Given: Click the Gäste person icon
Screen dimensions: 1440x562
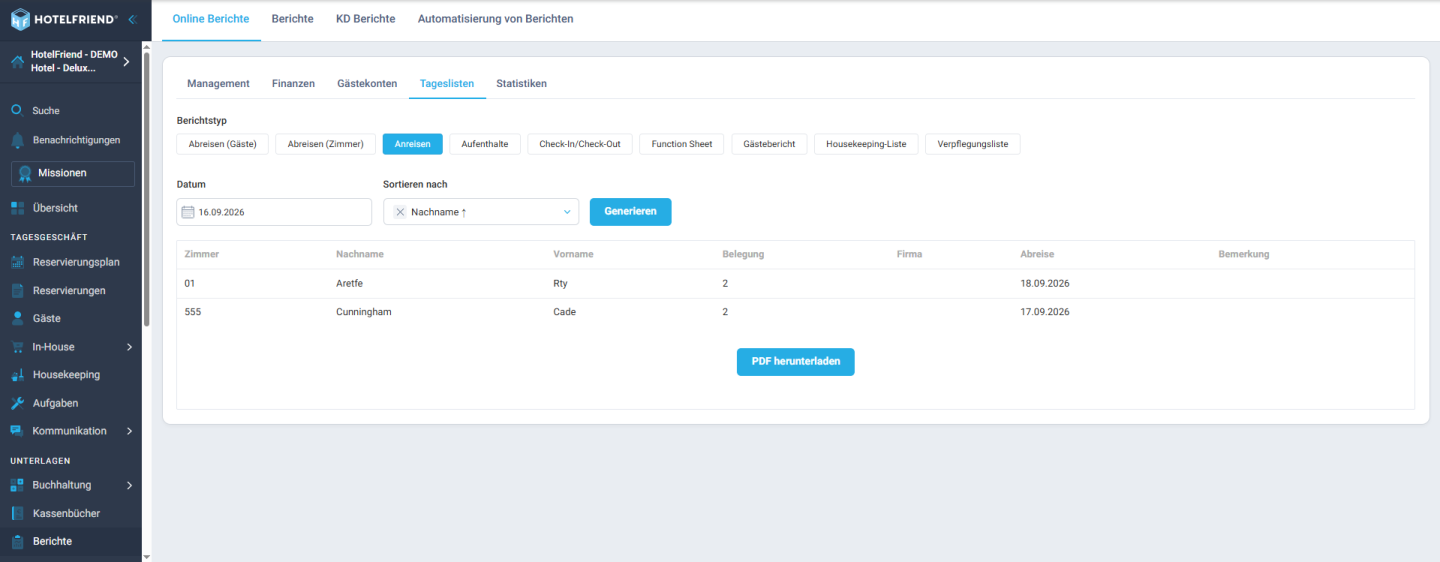Looking at the screenshot, I should pos(17,318).
